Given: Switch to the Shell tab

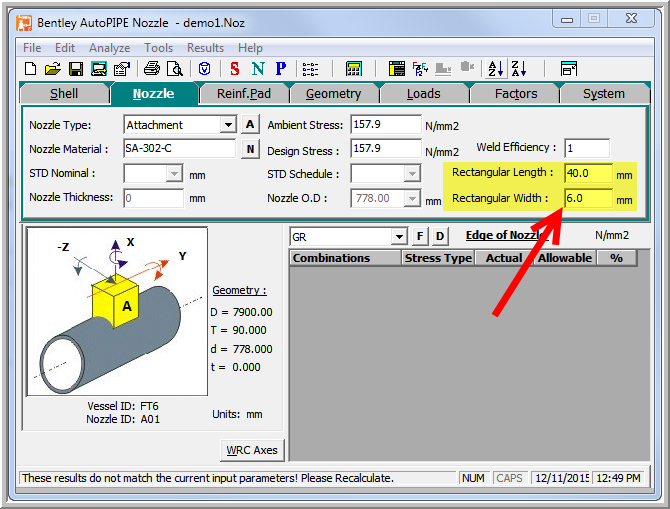Looking at the screenshot, I should tap(64, 94).
